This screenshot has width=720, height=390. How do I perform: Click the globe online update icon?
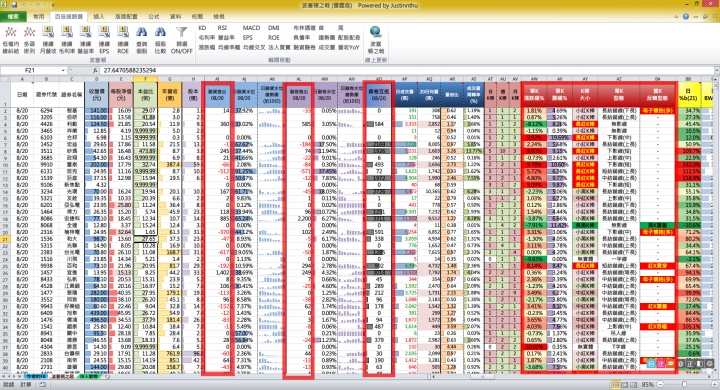click(x=375, y=32)
